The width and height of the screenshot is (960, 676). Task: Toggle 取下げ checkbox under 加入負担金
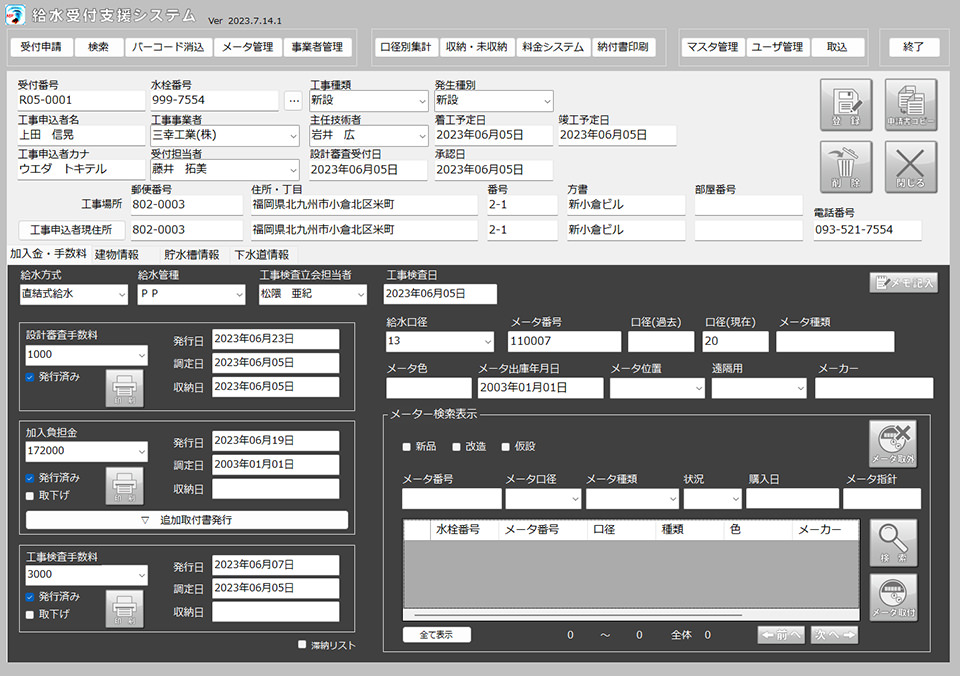click(30, 496)
